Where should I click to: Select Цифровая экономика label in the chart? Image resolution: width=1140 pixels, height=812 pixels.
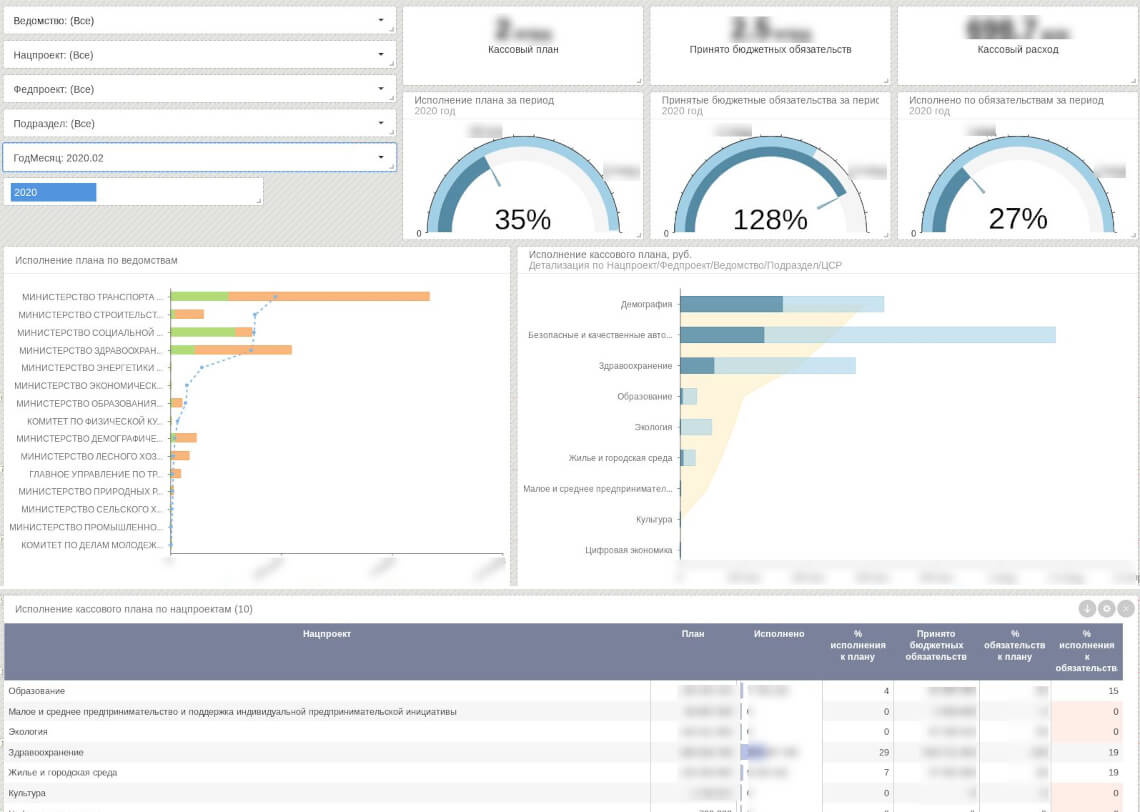628,550
